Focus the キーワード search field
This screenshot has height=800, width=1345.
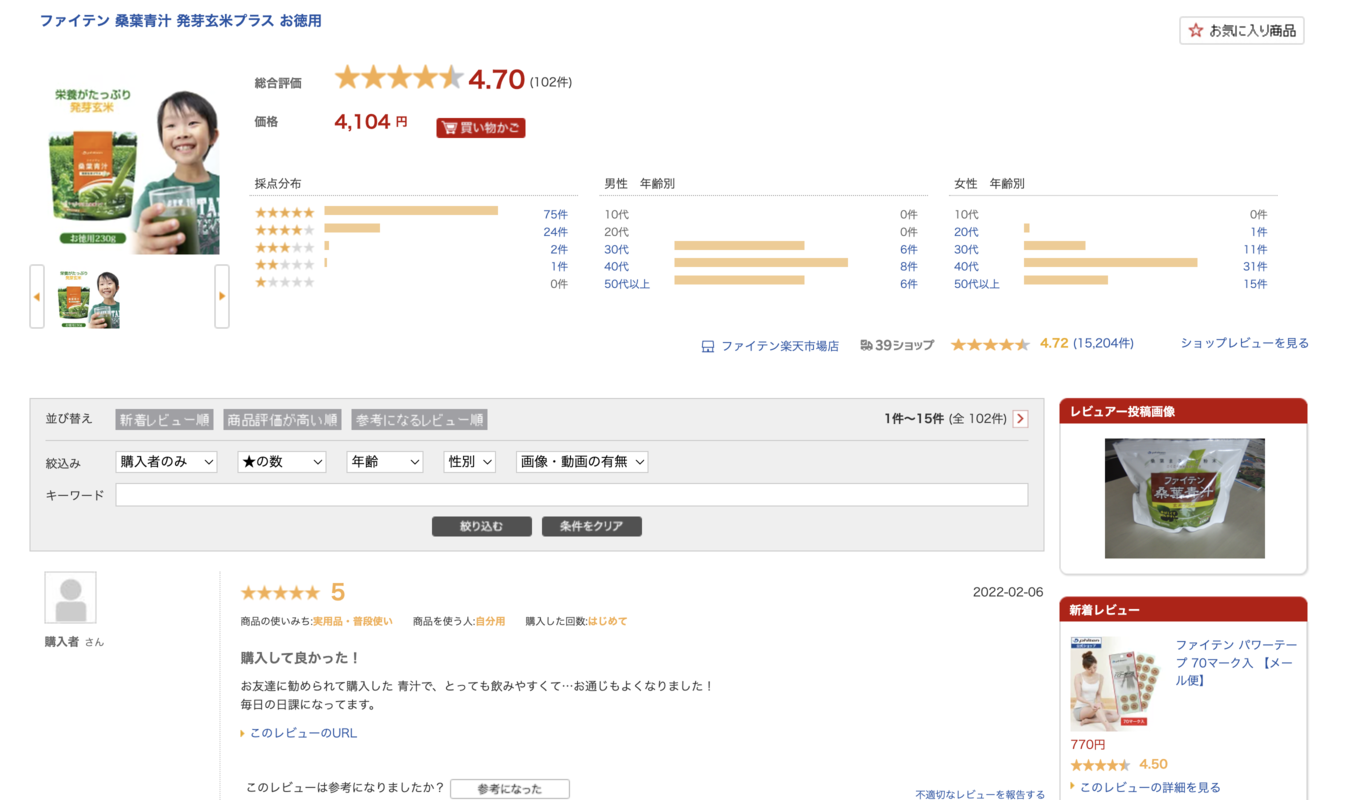coord(572,495)
